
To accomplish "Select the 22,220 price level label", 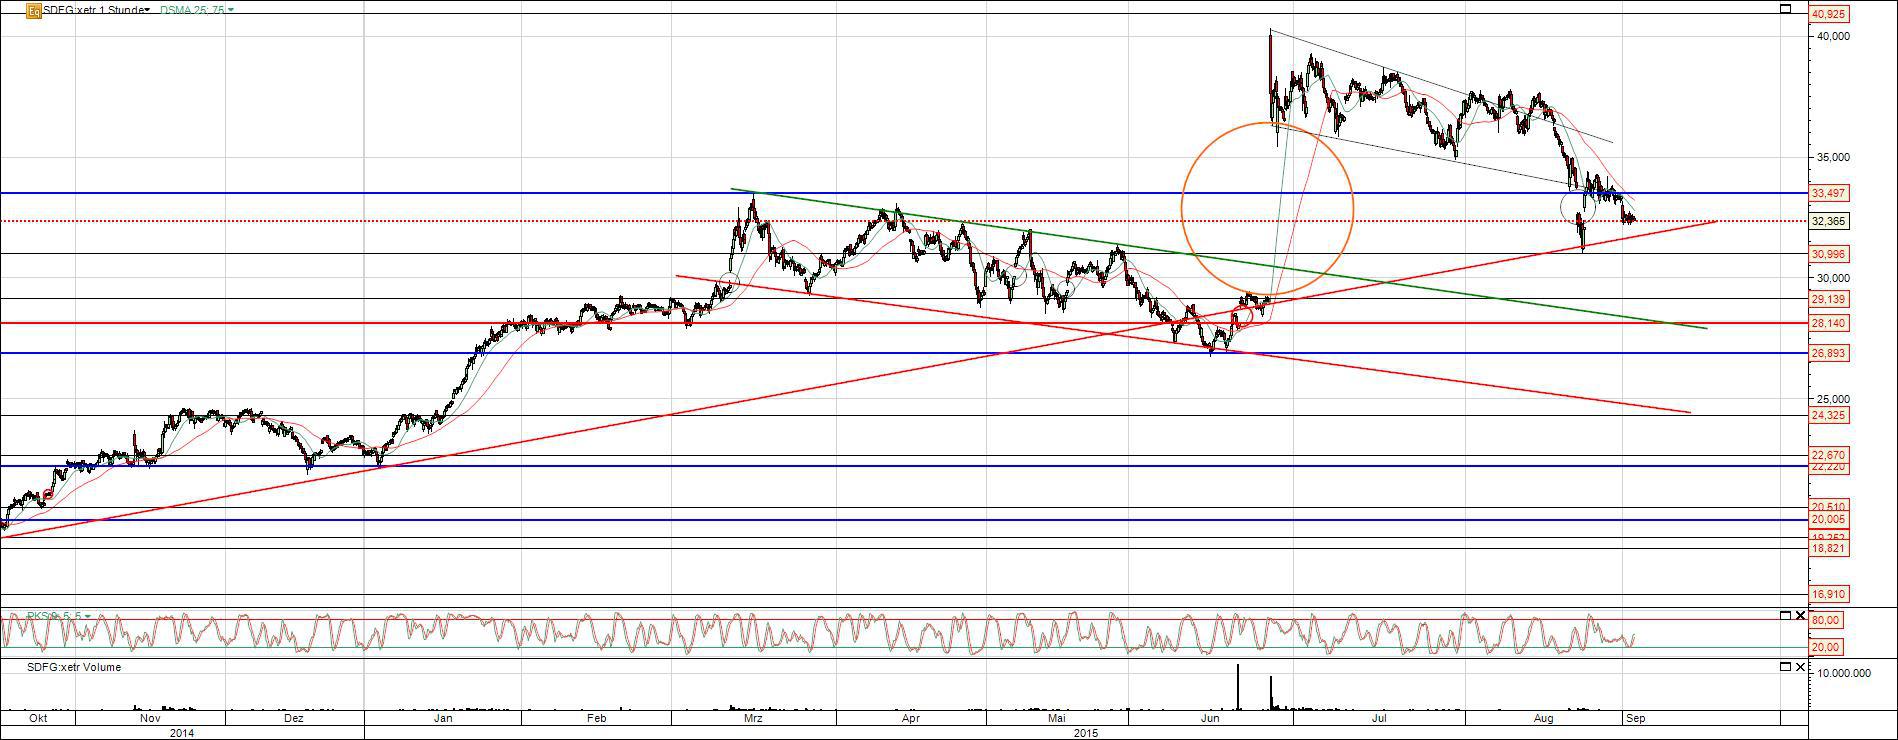I will [1828, 467].
